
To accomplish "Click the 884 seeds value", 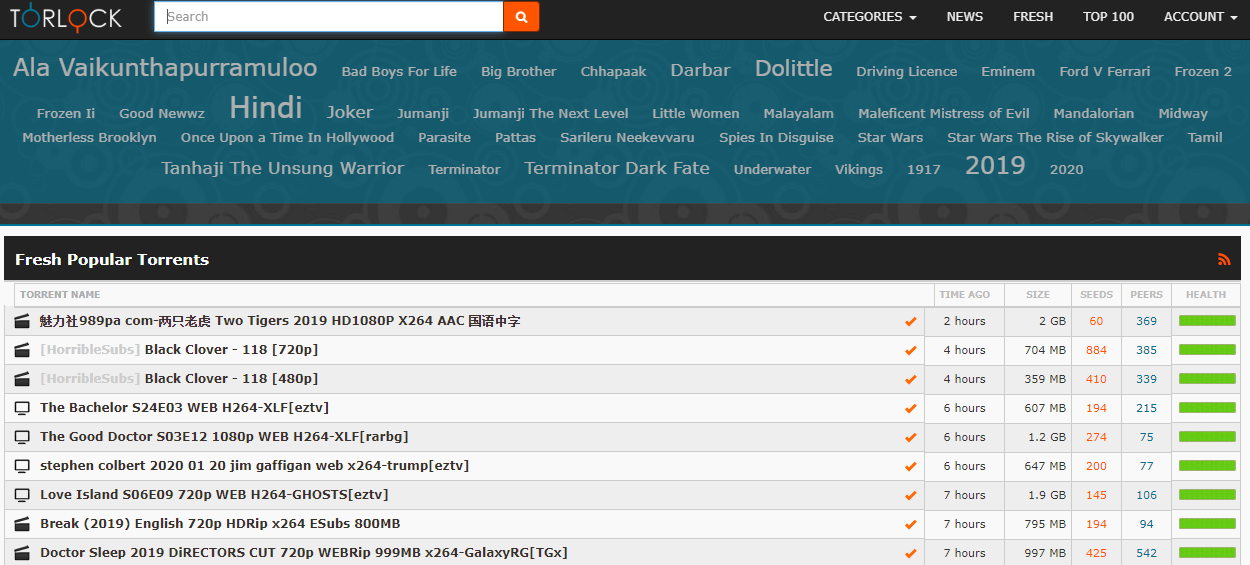I will click(1096, 350).
